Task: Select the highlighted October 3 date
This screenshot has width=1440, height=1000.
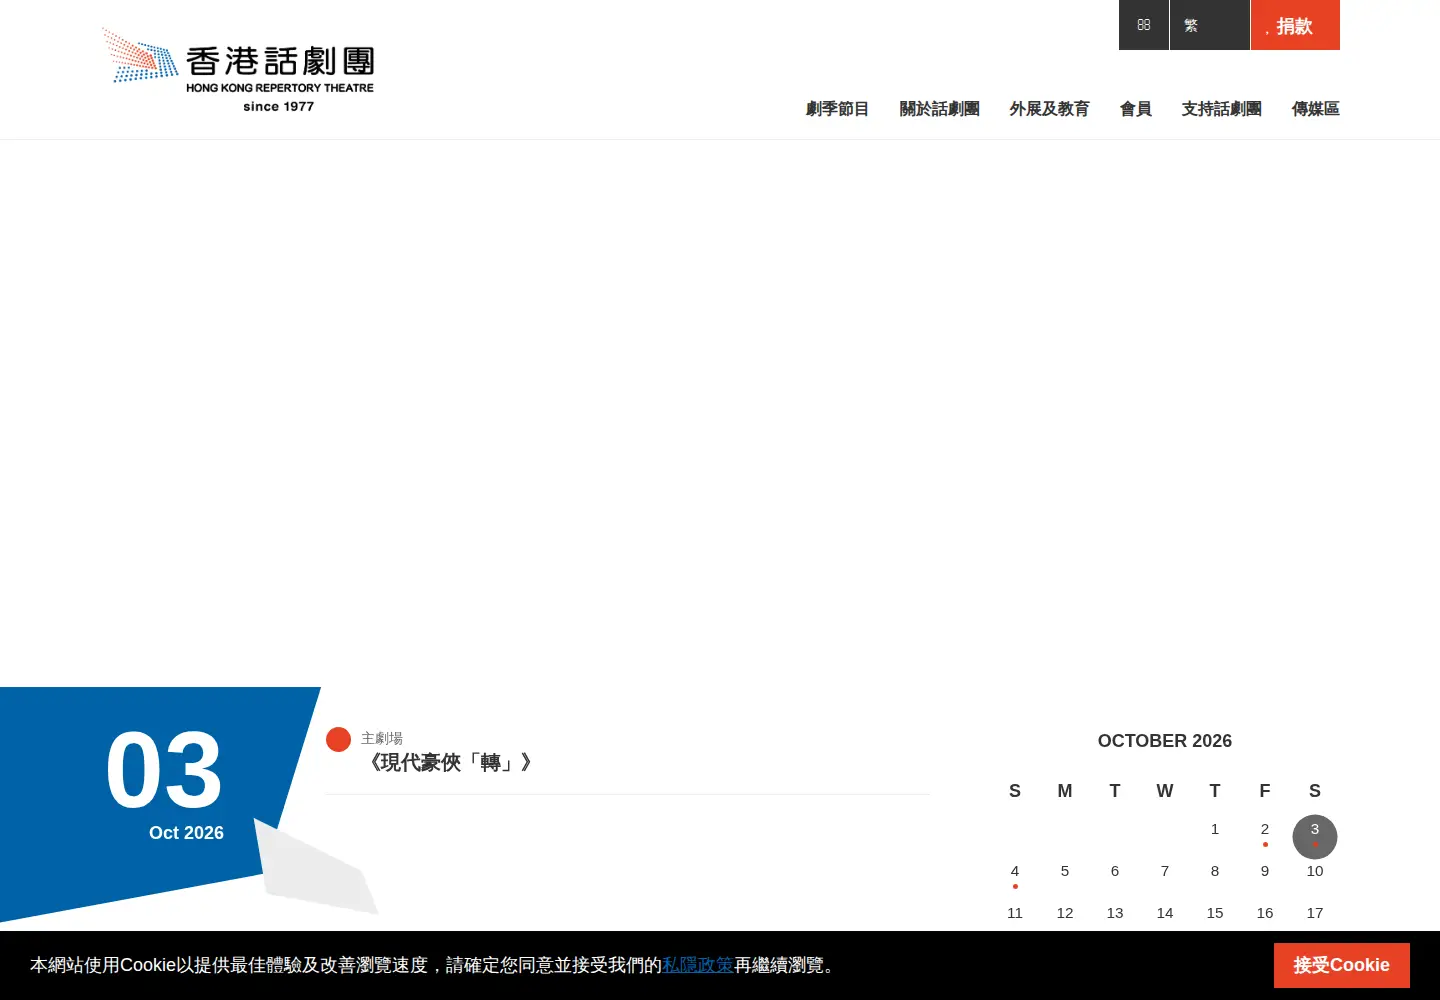Action: pyautogui.click(x=1315, y=837)
